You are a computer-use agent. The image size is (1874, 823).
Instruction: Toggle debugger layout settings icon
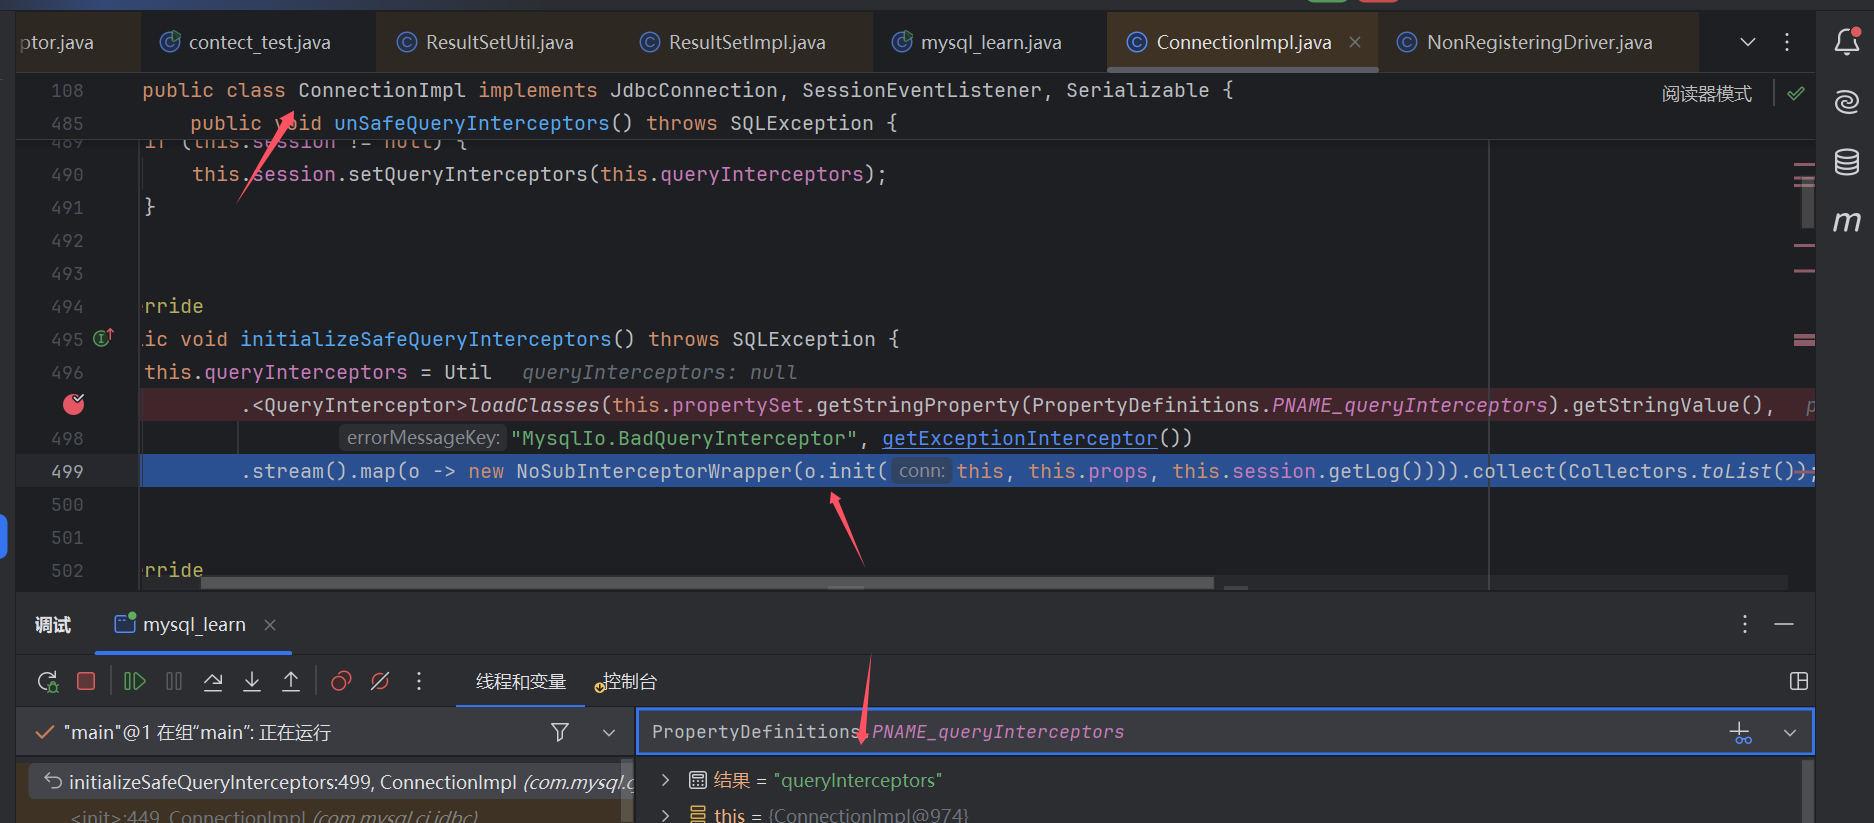[x=1799, y=681]
